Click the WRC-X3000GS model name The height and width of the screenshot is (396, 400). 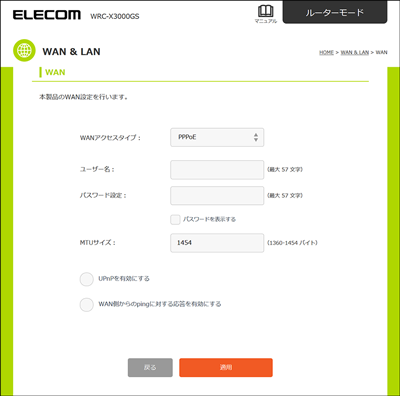115,16
